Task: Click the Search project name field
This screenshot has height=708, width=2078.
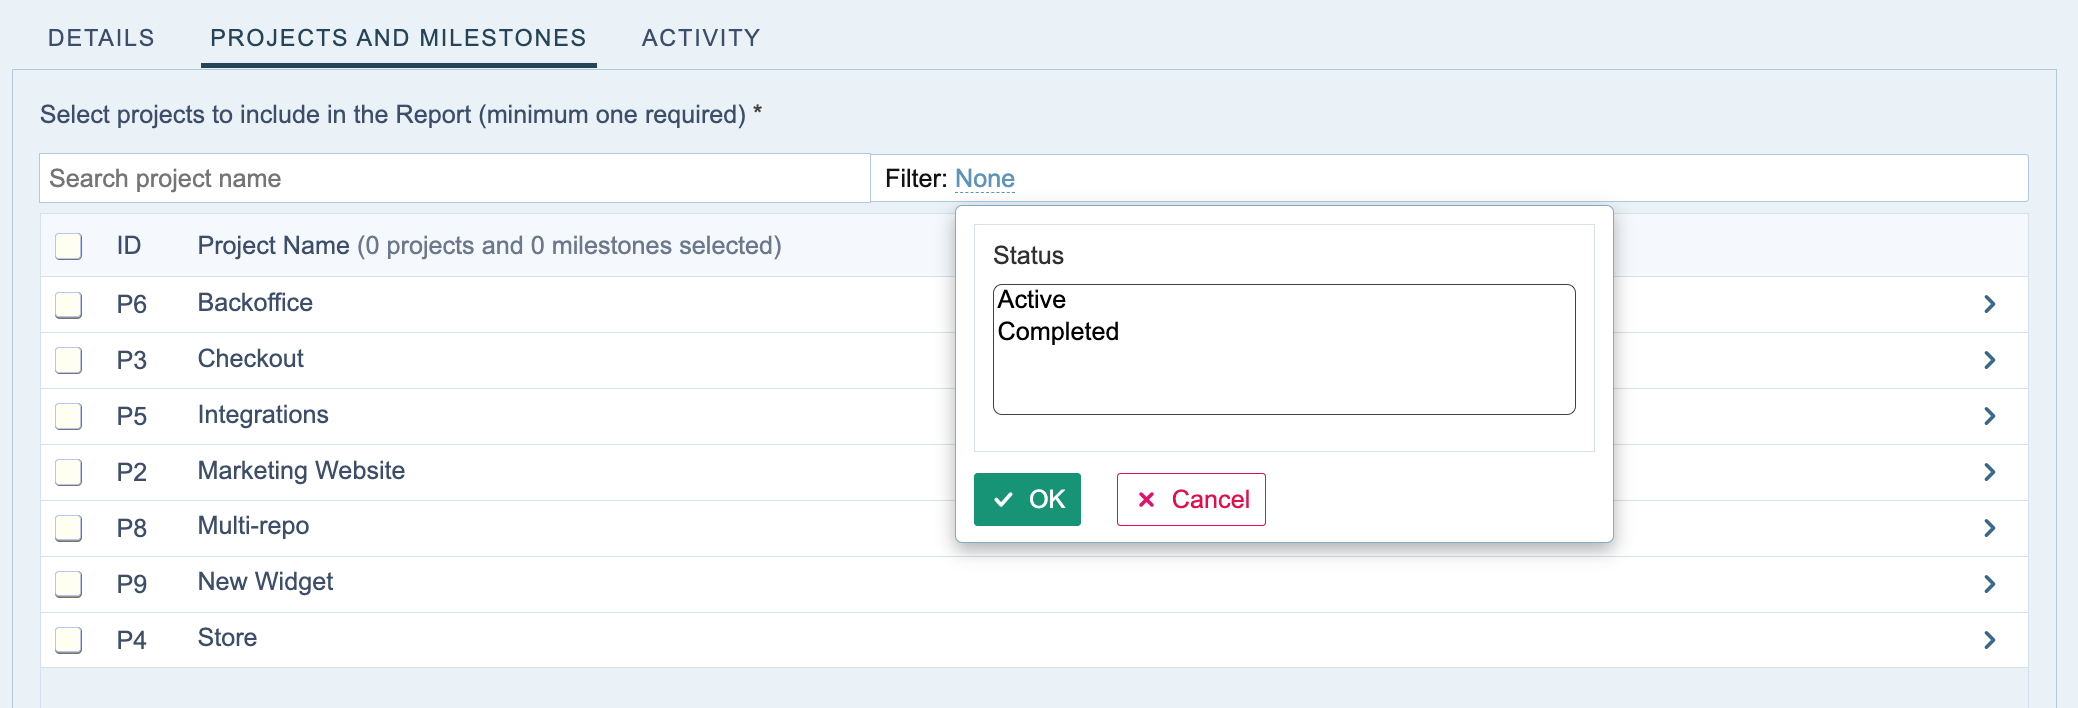Action: (x=455, y=179)
